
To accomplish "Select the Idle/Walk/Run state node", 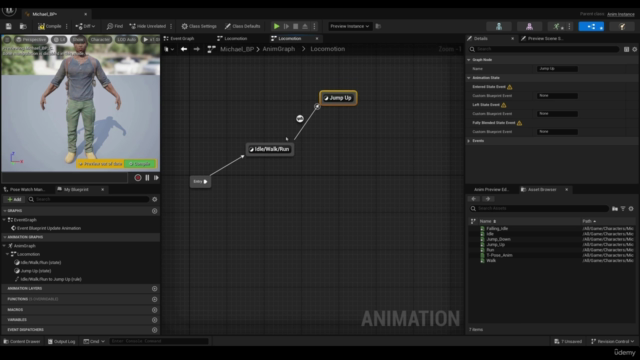I will 270,149.
